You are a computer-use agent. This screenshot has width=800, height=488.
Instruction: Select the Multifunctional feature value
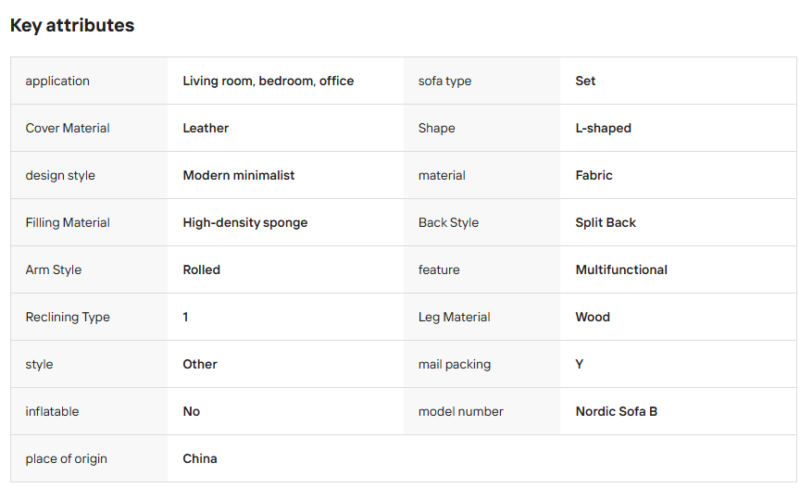621,270
